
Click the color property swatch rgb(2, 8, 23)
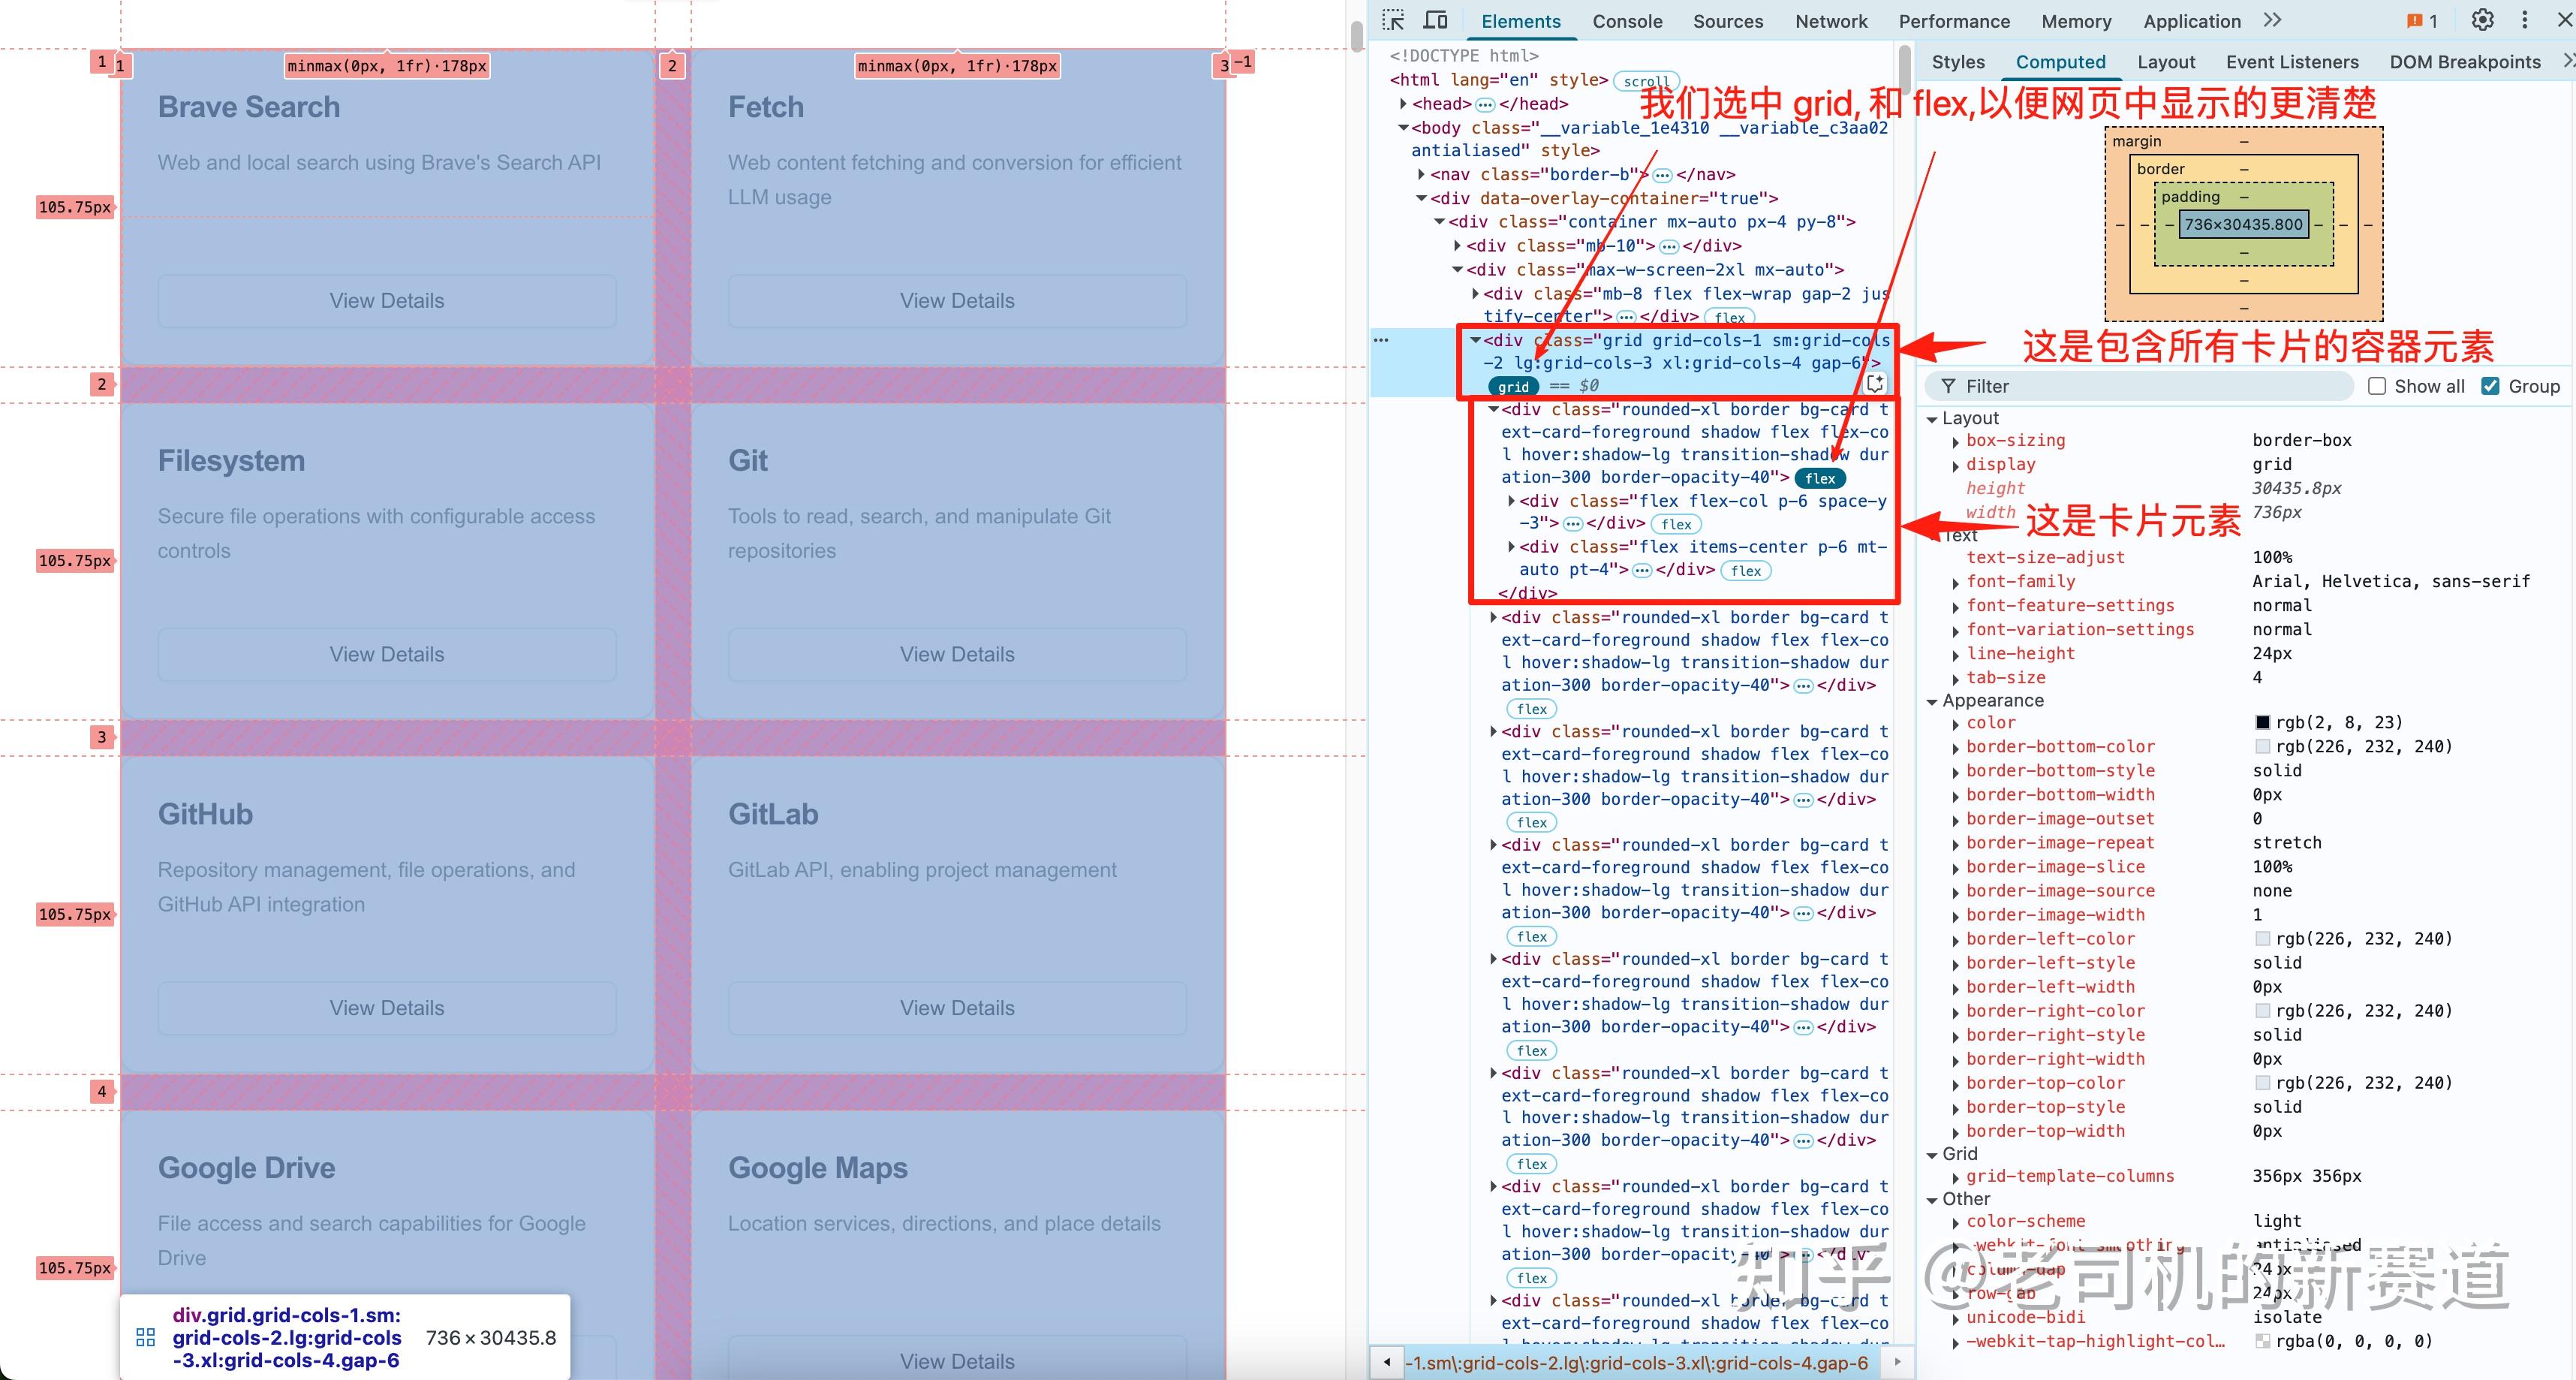(2262, 723)
